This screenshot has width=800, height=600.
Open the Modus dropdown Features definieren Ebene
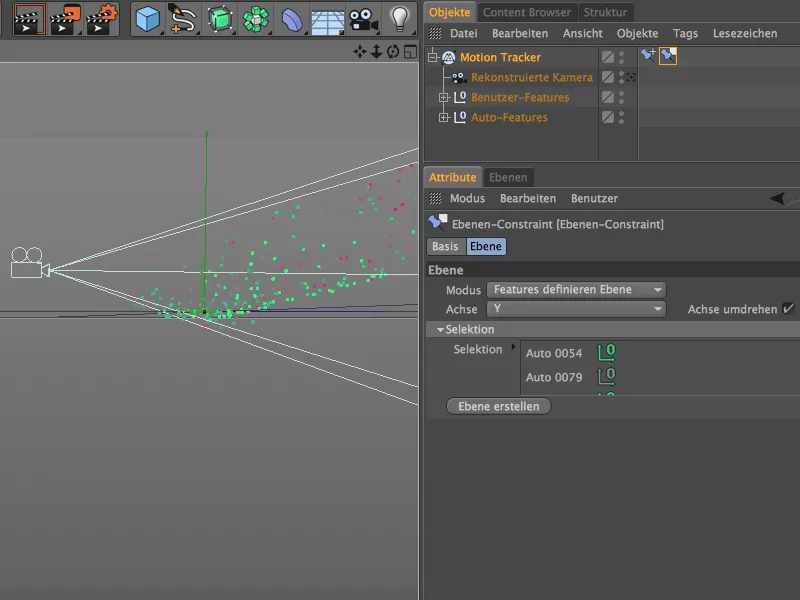[x=577, y=290]
